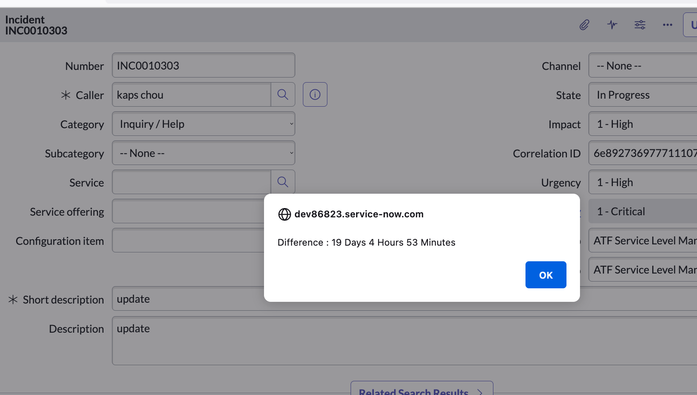This screenshot has height=395, width=697.
Task: Expand the Subcategory dropdown
Action: (x=204, y=153)
